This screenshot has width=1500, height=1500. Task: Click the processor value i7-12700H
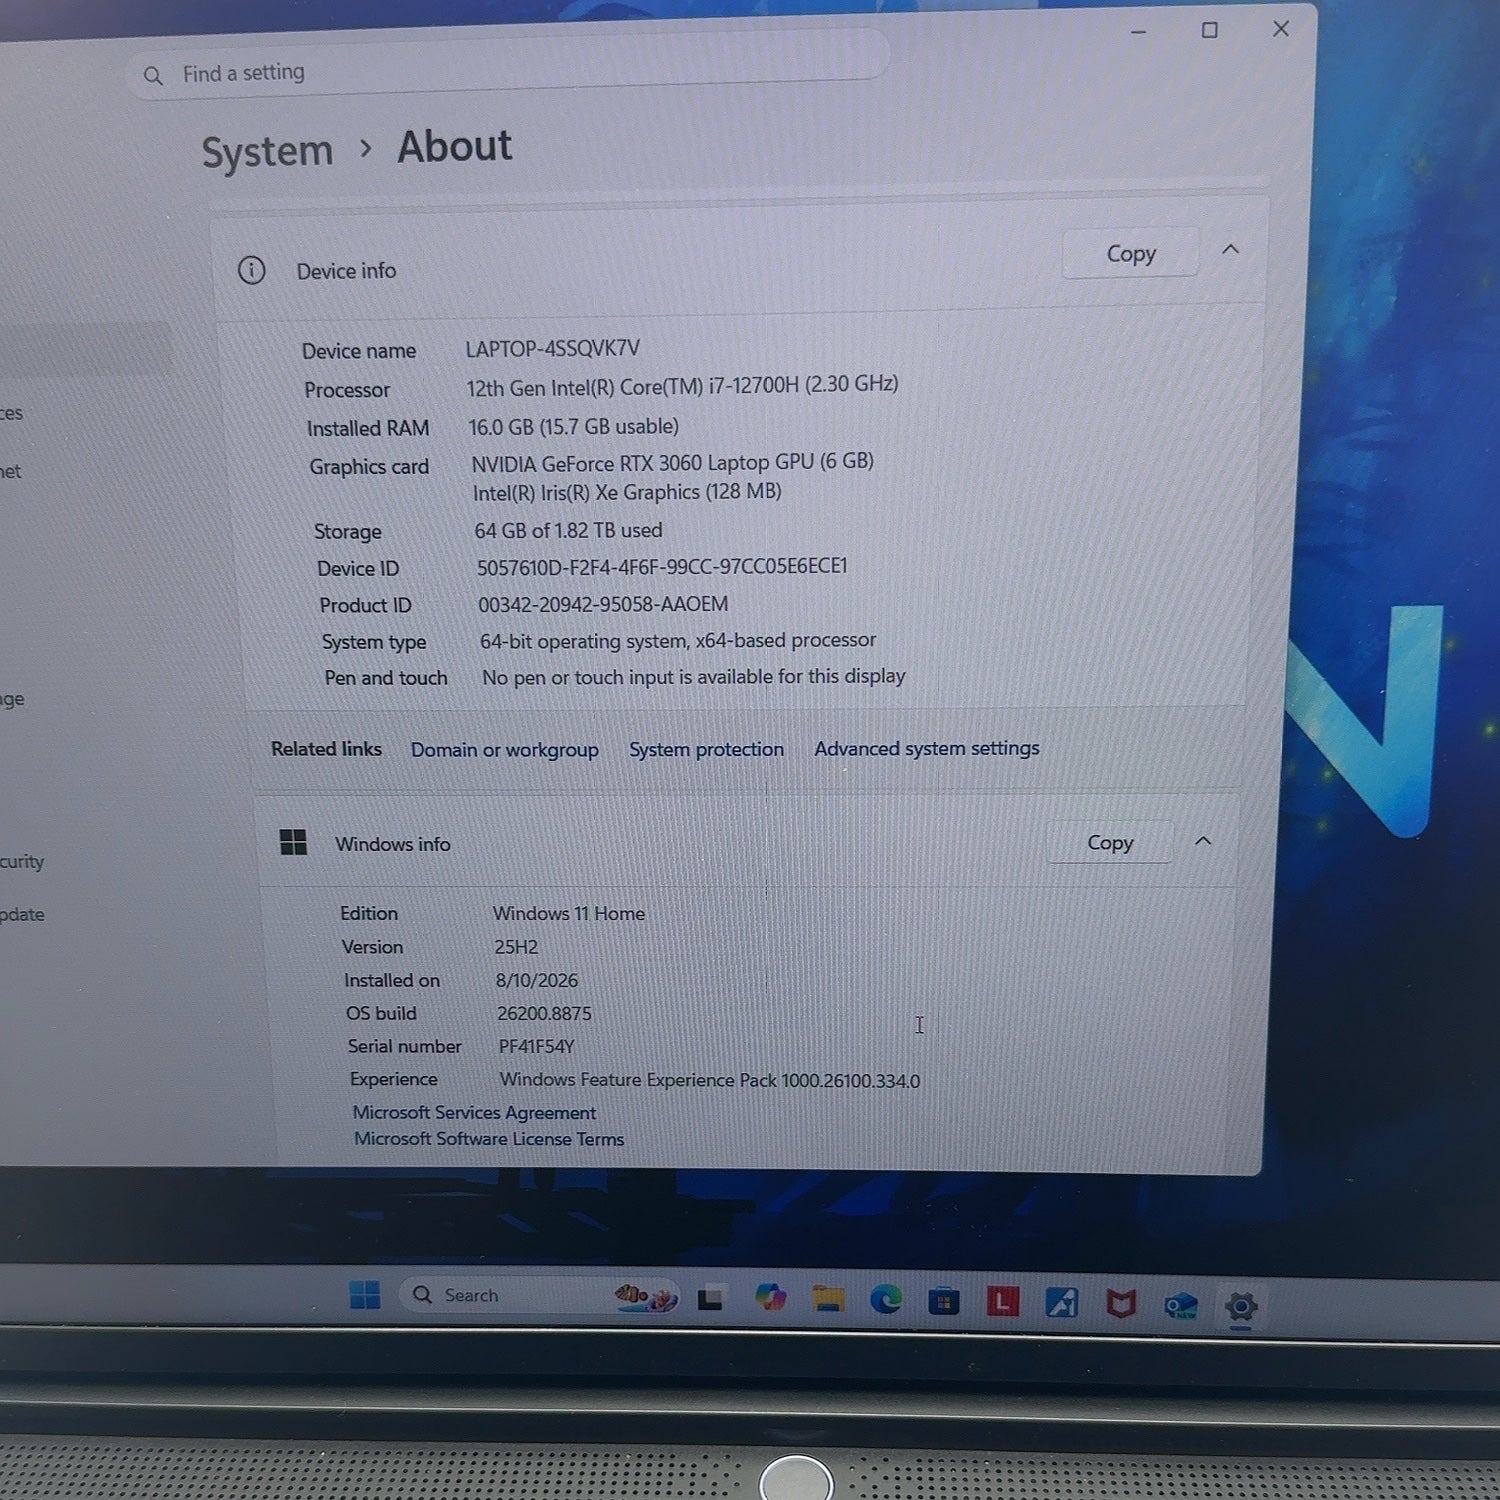[x=682, y=386]
